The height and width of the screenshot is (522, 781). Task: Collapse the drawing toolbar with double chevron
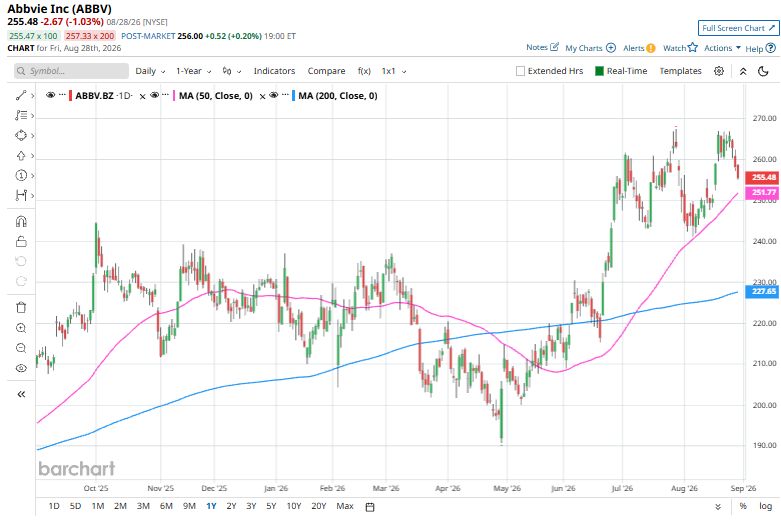point(21,394)
